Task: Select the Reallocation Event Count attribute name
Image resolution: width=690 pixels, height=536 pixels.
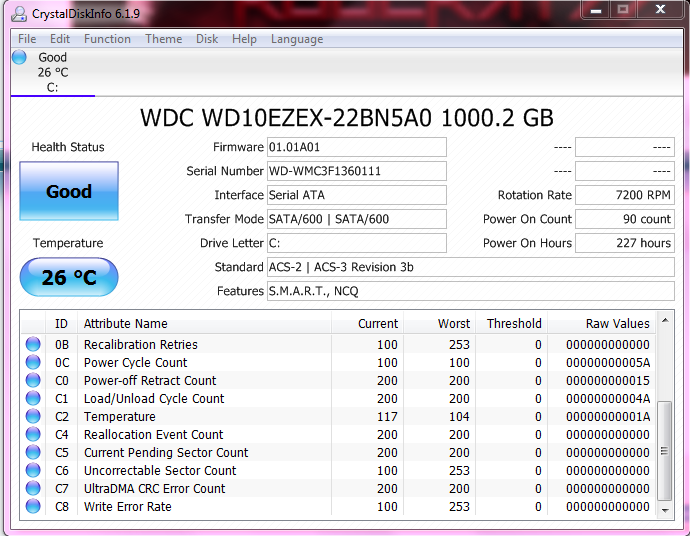Action: click(x=154, y=434)
